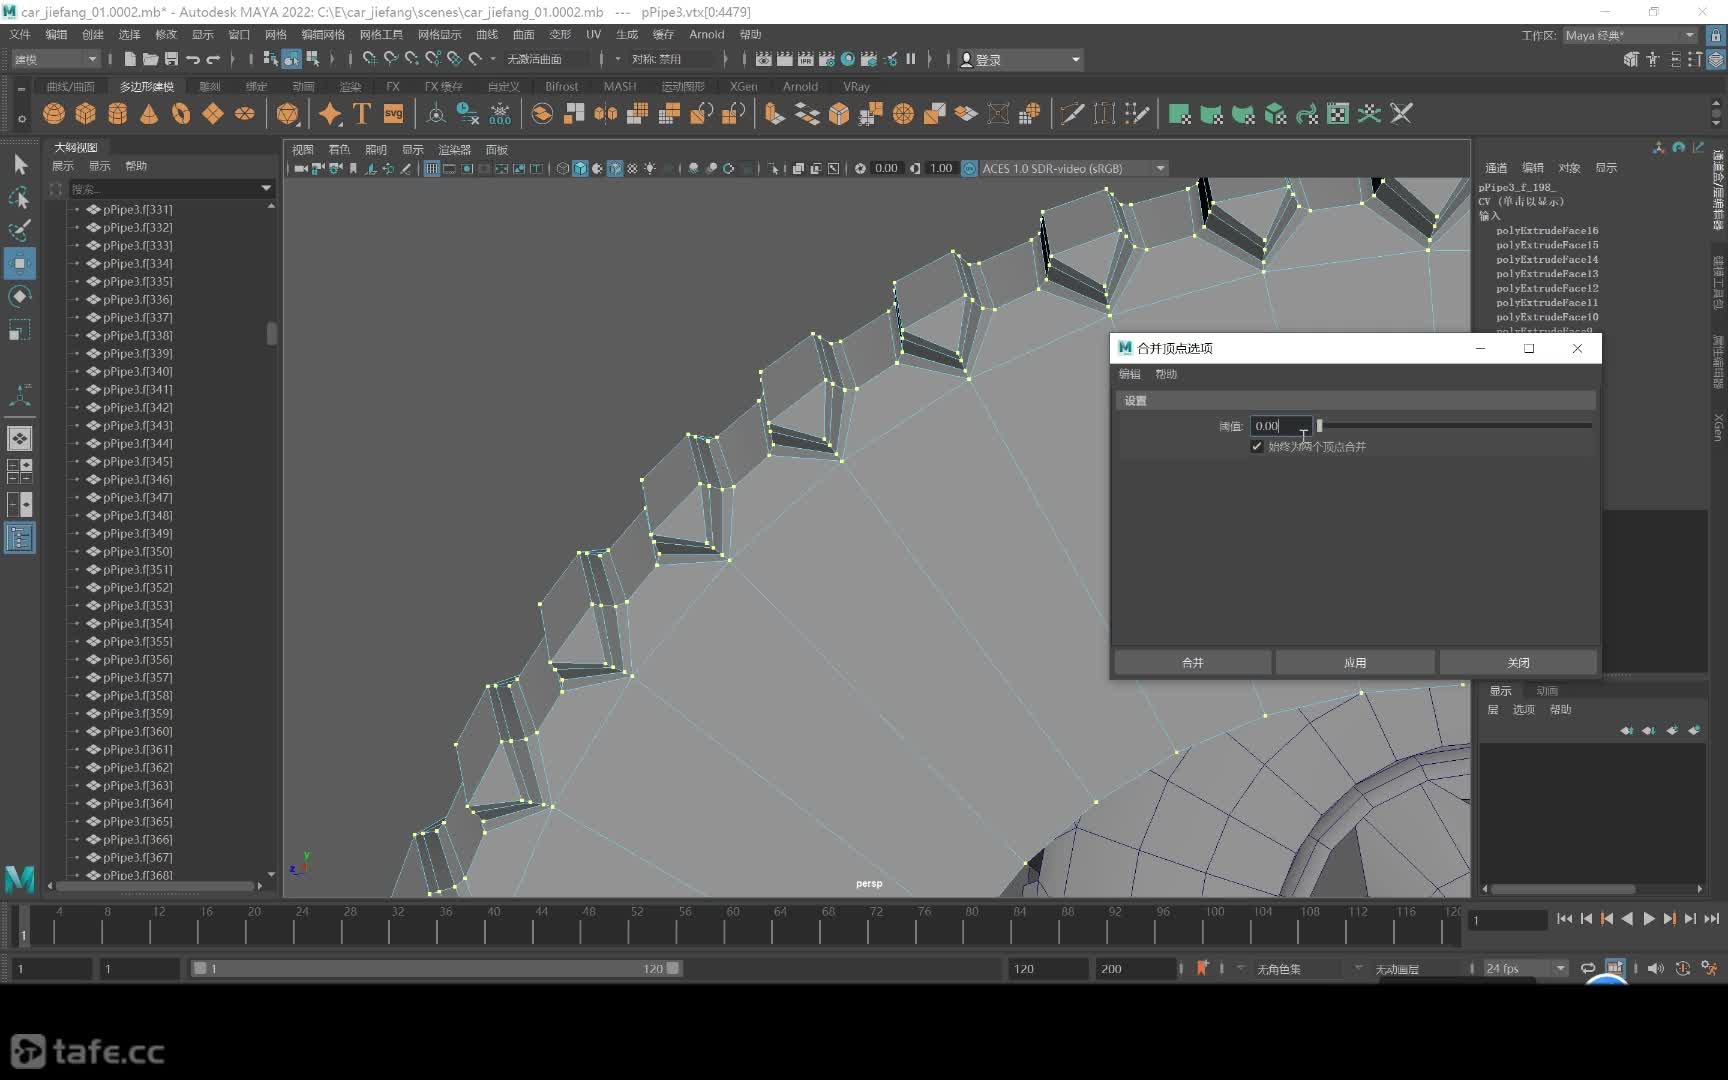Viewport: 1728px width, 1080px height.
Task: Create a polygon sphere from the shelf
Action: [x=54, y=114]
